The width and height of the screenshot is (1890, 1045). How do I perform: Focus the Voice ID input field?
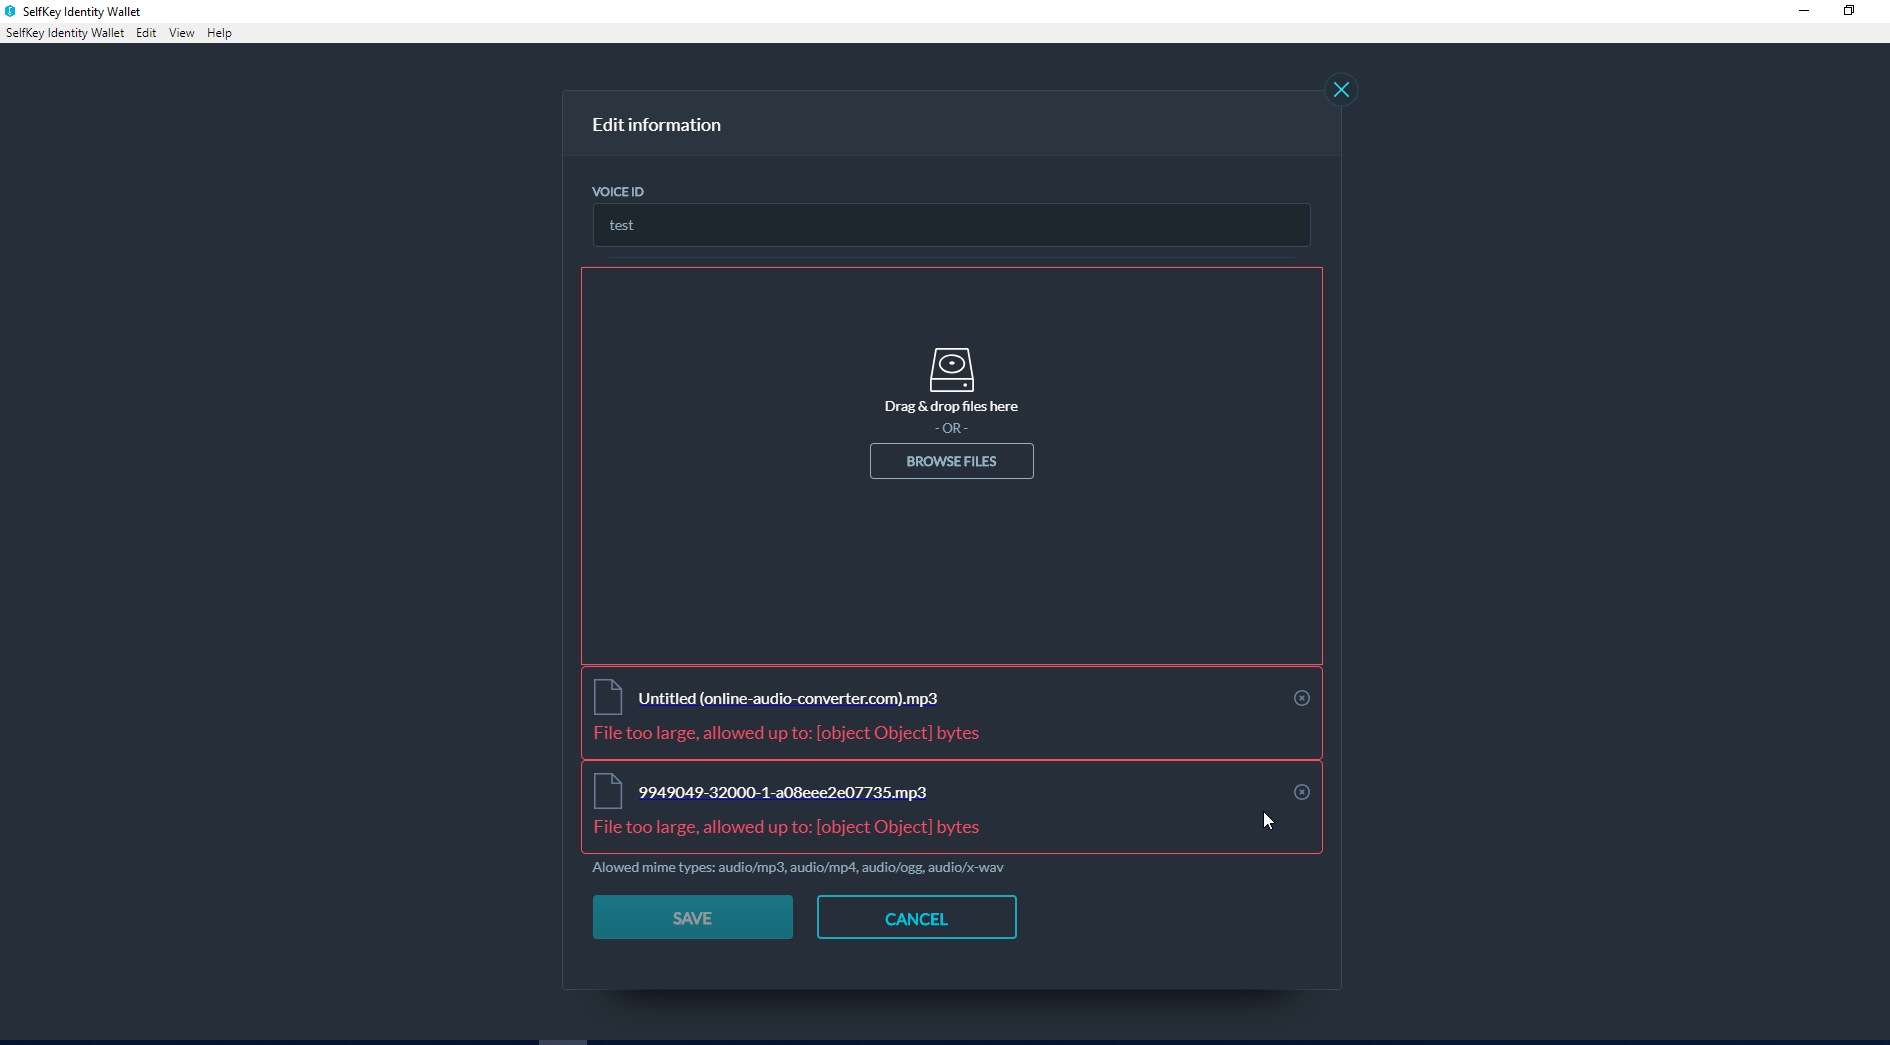951,225
